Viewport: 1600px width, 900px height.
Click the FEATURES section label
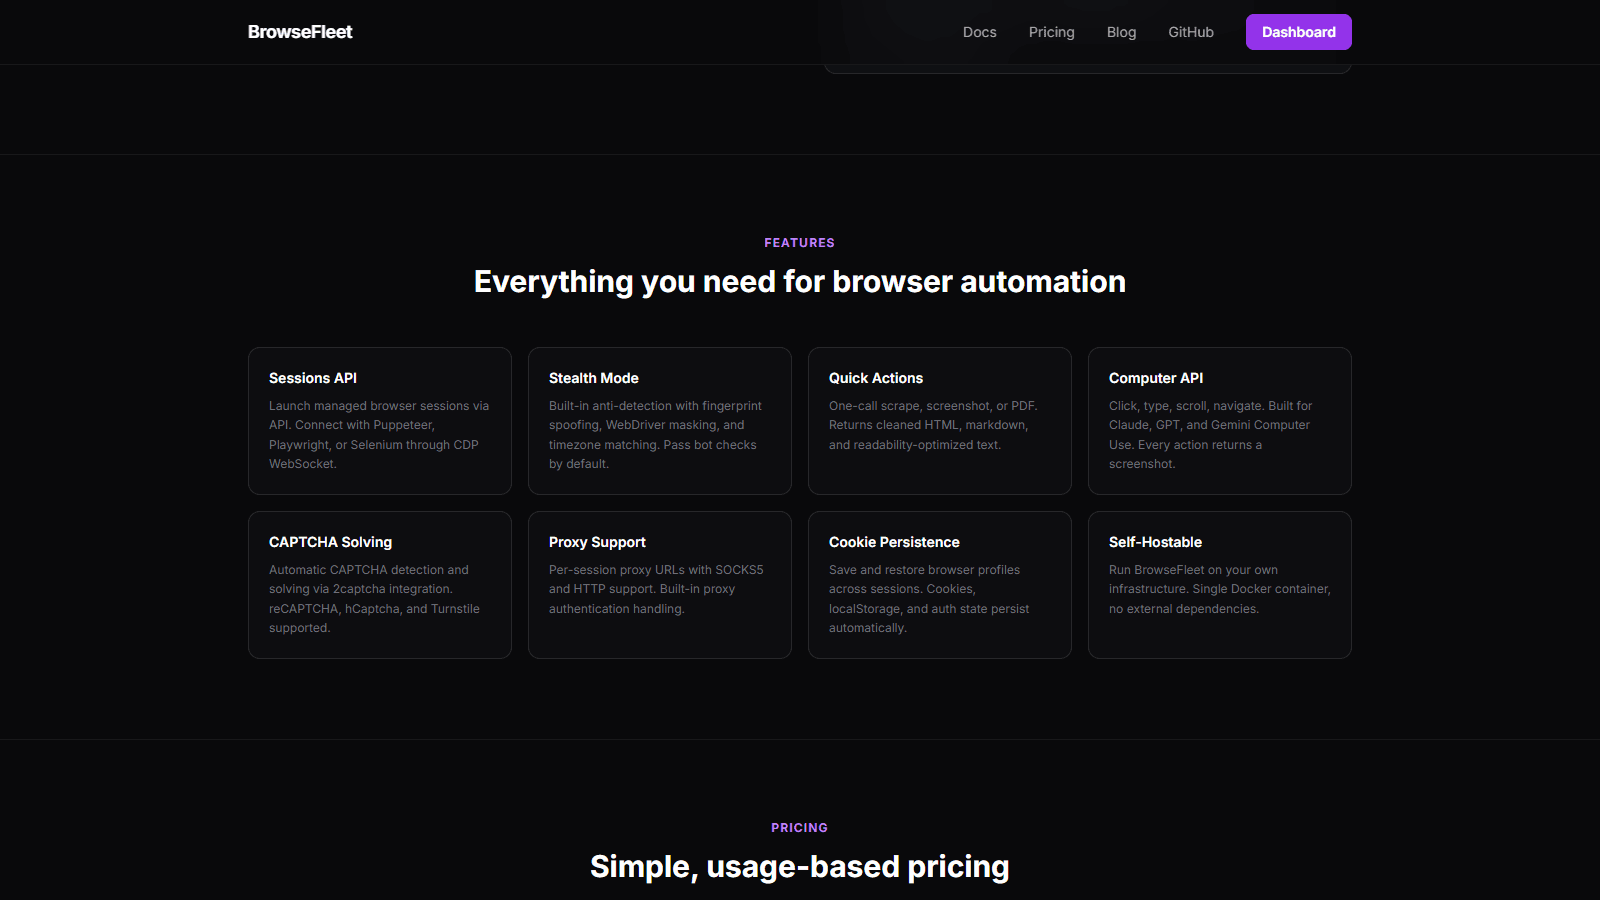799,242
